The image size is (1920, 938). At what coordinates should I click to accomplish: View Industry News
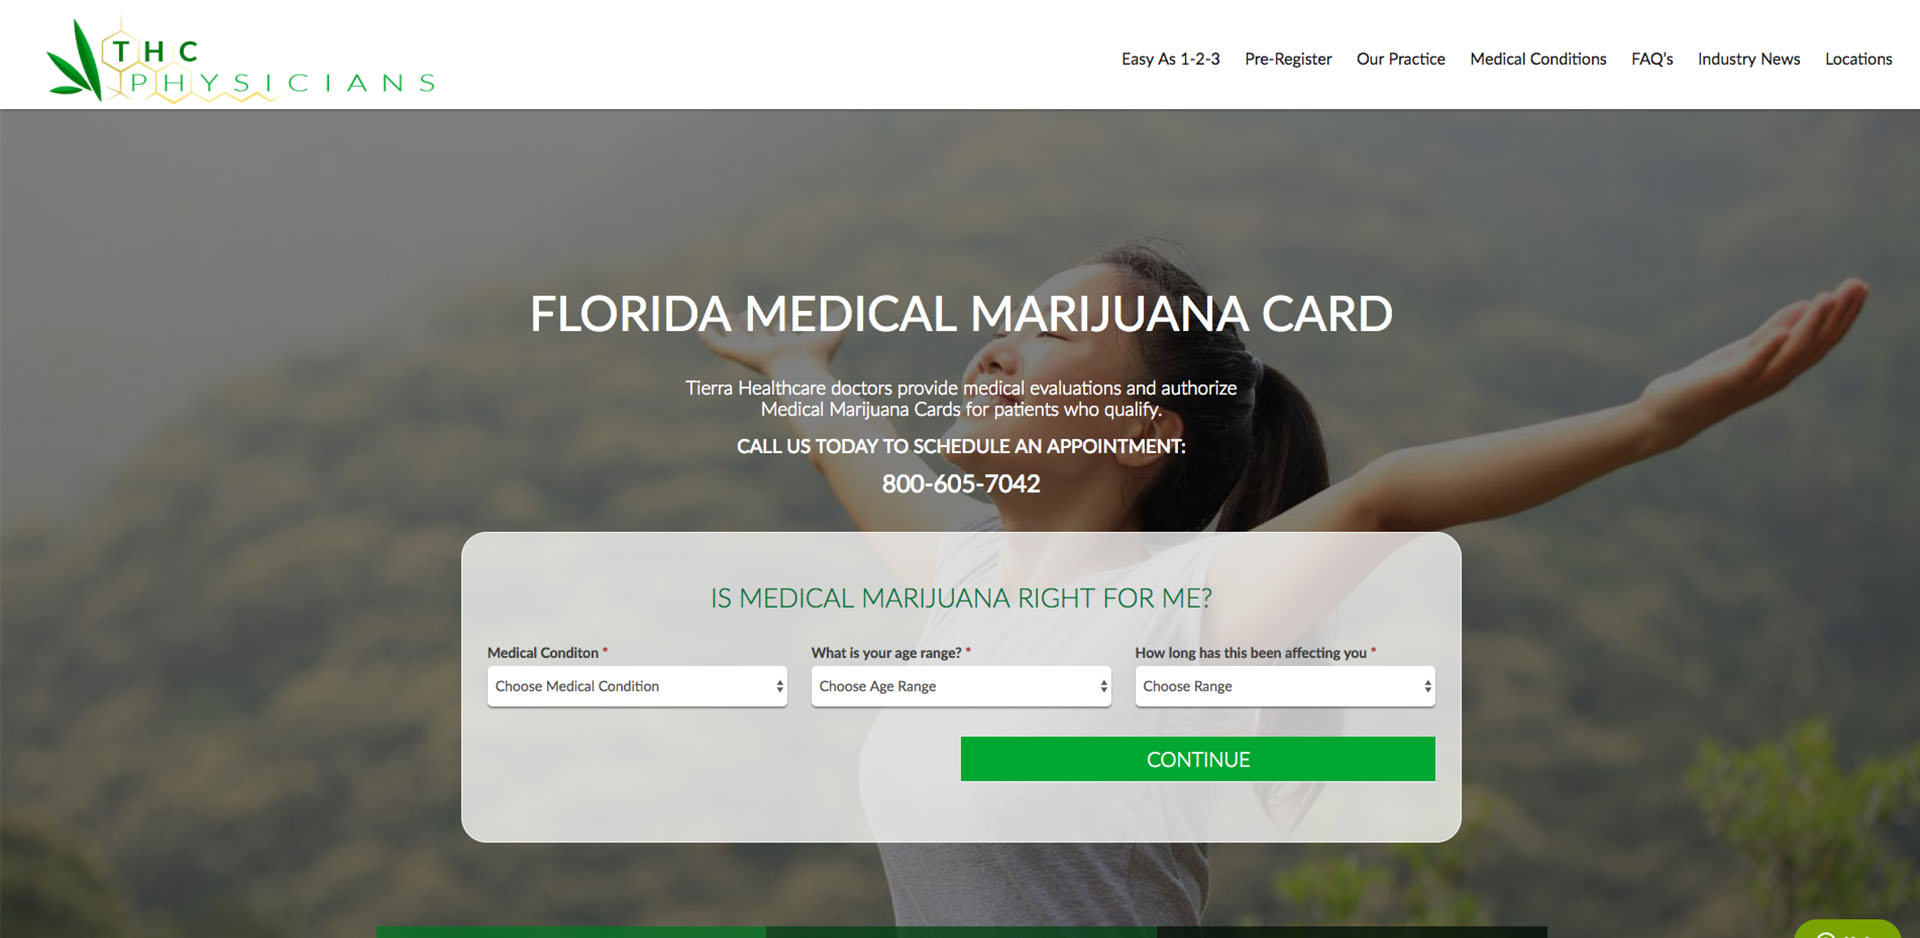1749,59
